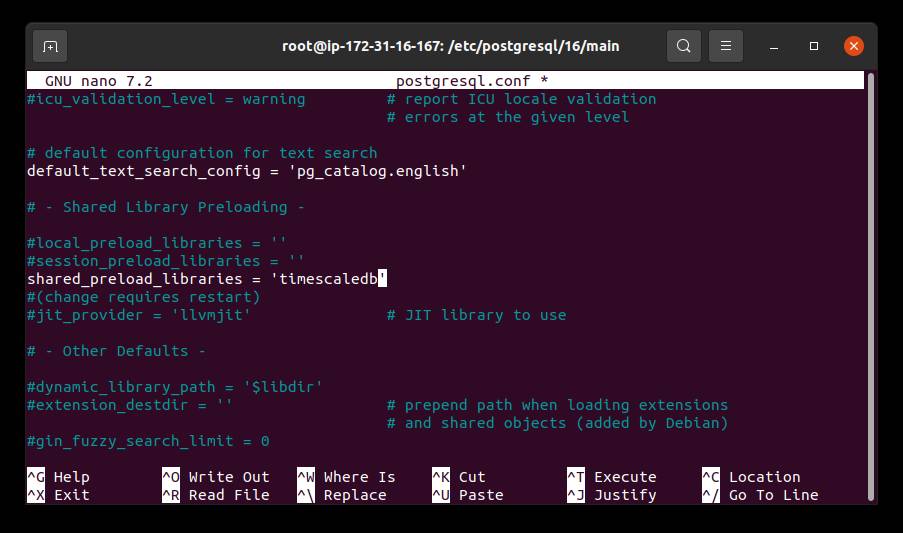Click the postgresql.conf filename in header
Screen dimensions: 903x533
462,81
